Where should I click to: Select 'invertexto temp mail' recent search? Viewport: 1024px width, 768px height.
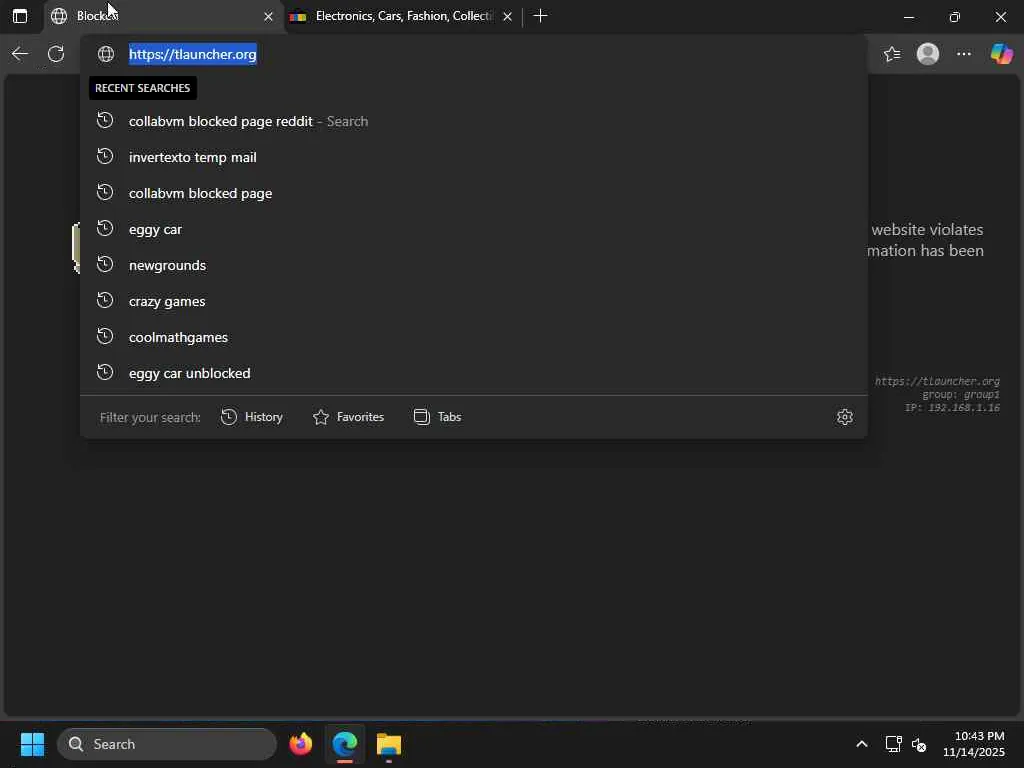pyautogui.click(x=473, y=157)
